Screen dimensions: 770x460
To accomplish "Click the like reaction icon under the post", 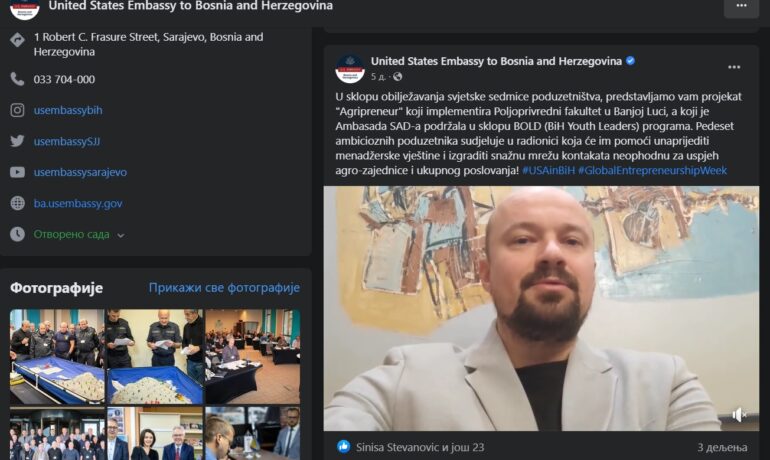I will tap(344, 446).
